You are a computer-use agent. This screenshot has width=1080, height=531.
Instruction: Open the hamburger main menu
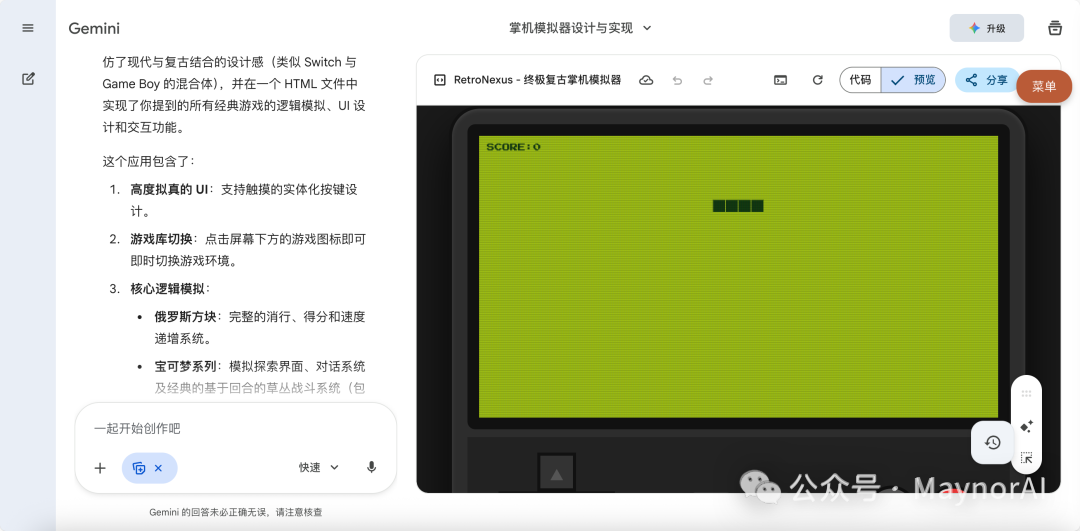28,28
